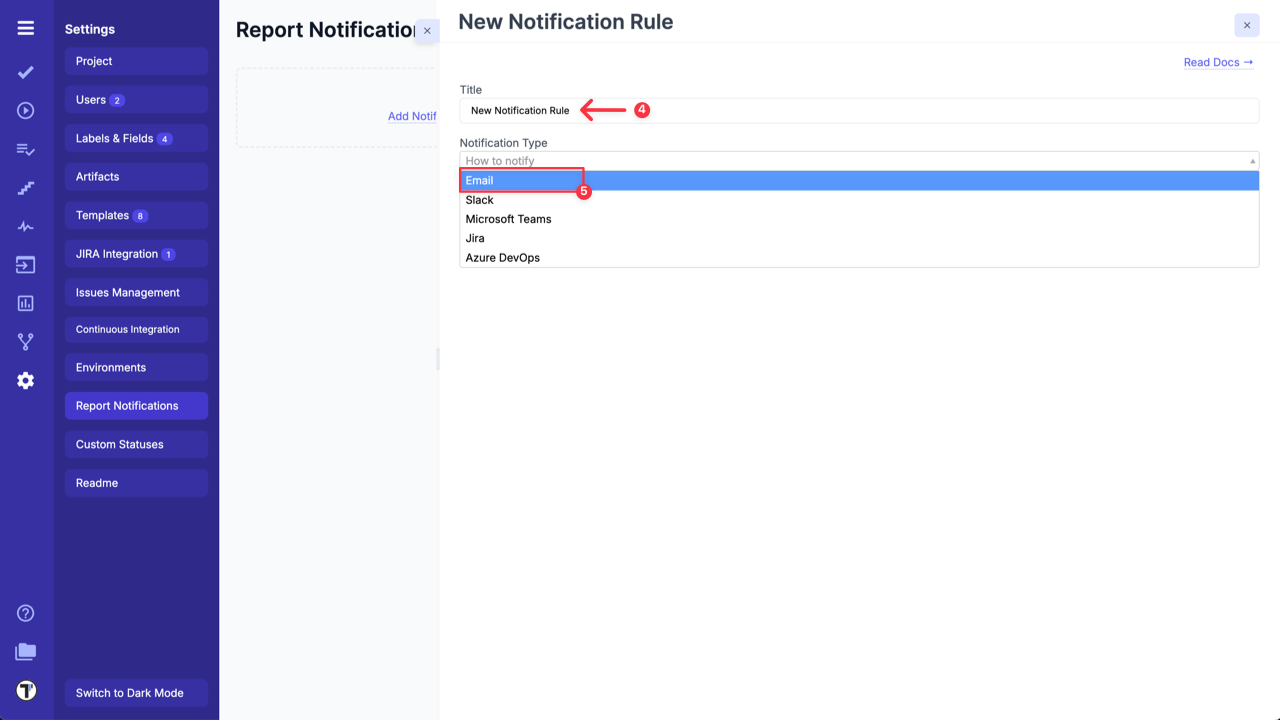The height and width of the screenshot is (720, 1280).
Task: Open the hamburger navigation menu
Action: (x=25, y=27)
